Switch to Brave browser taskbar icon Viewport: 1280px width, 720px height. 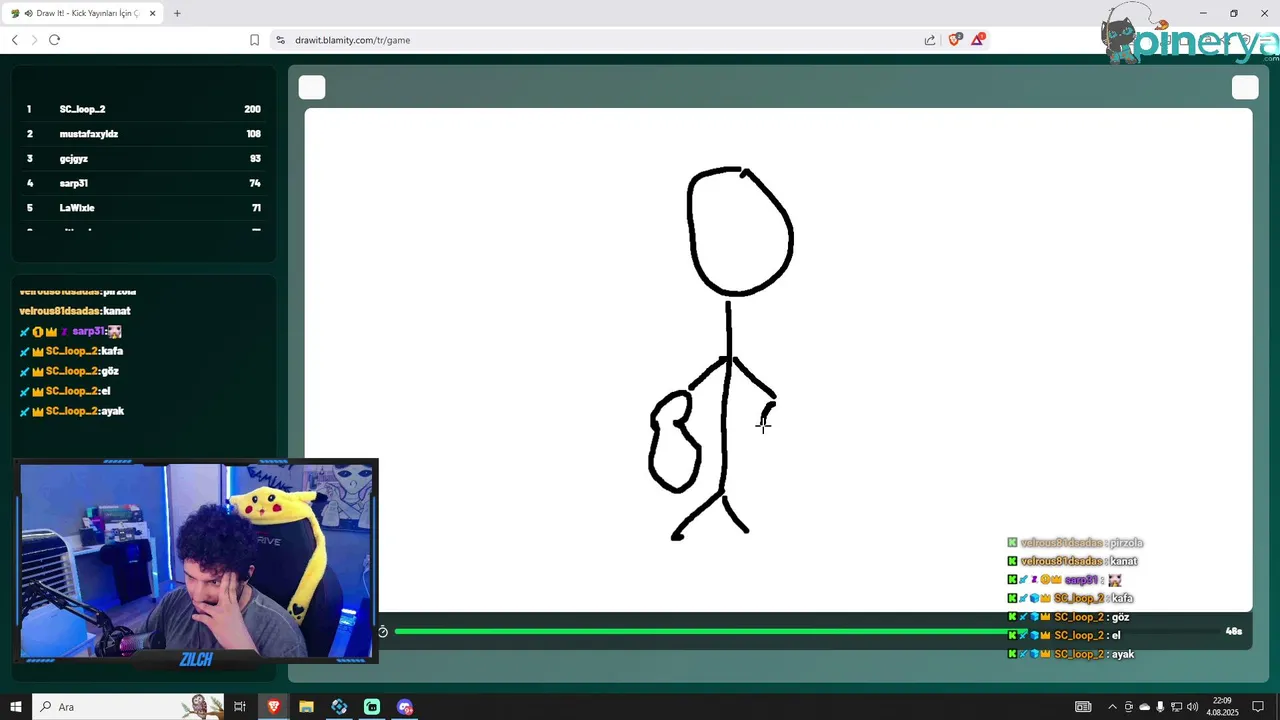coord(273,707)
